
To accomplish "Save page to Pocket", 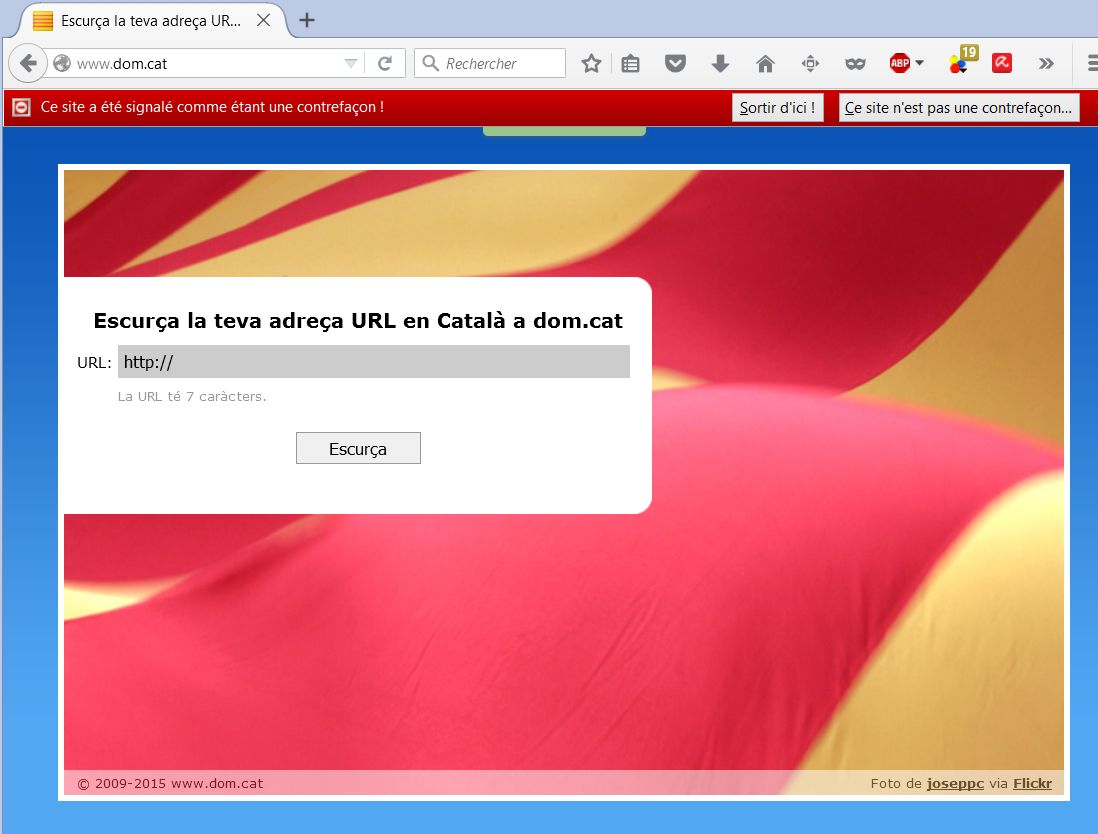I will tap(675, 64).
